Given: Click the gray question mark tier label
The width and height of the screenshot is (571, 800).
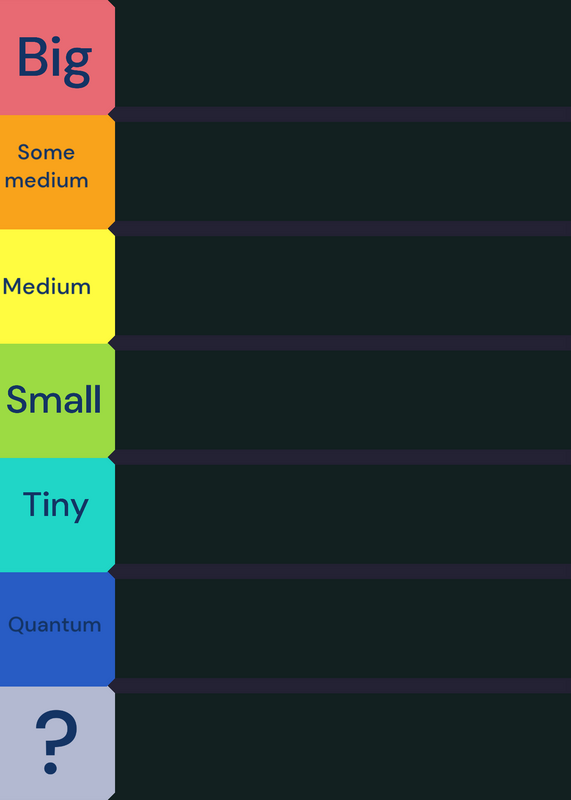Looking at the screenshot, I should click(57, 743).
